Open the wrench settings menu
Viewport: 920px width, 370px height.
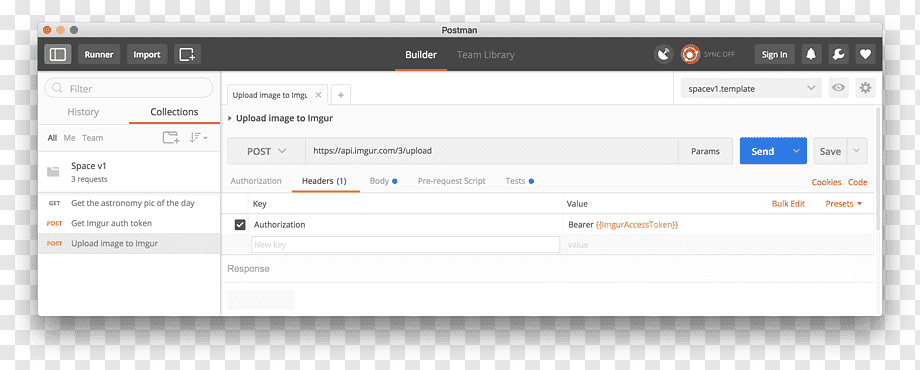click(838, 55)
